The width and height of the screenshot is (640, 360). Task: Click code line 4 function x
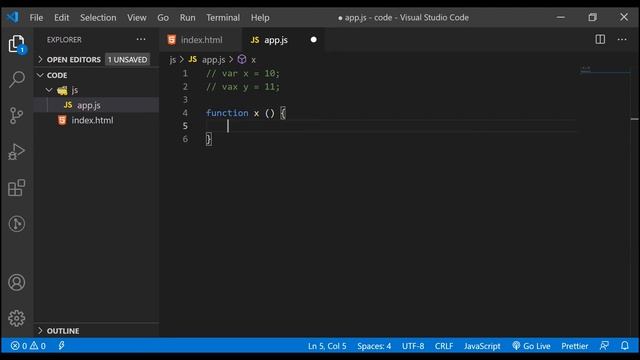point(246,113)
